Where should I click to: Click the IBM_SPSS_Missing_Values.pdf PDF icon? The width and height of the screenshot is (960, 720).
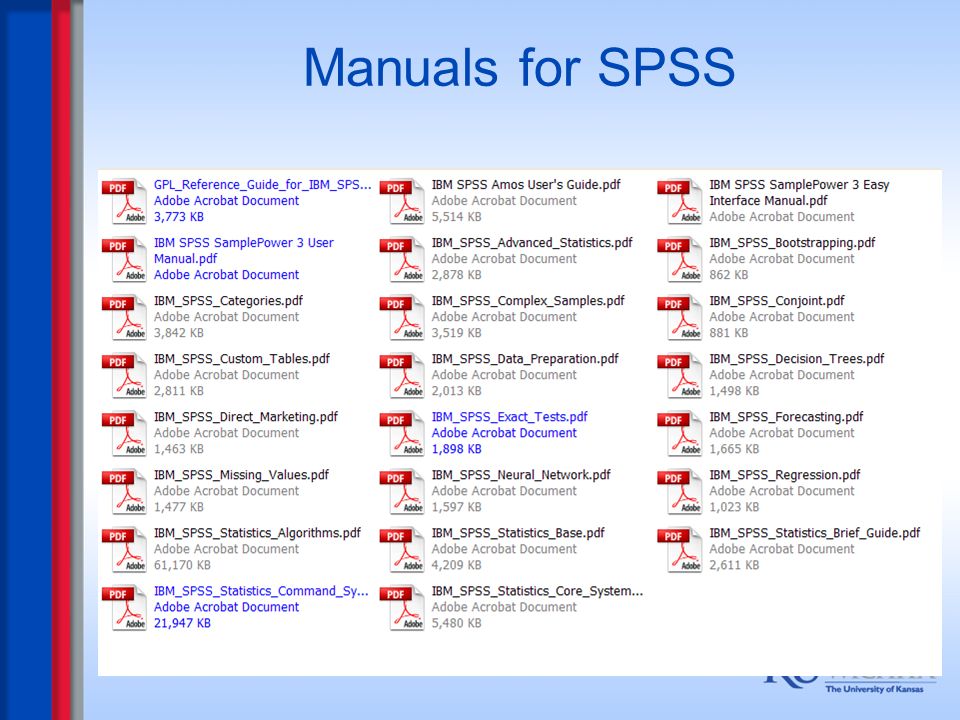coord(124,491)
